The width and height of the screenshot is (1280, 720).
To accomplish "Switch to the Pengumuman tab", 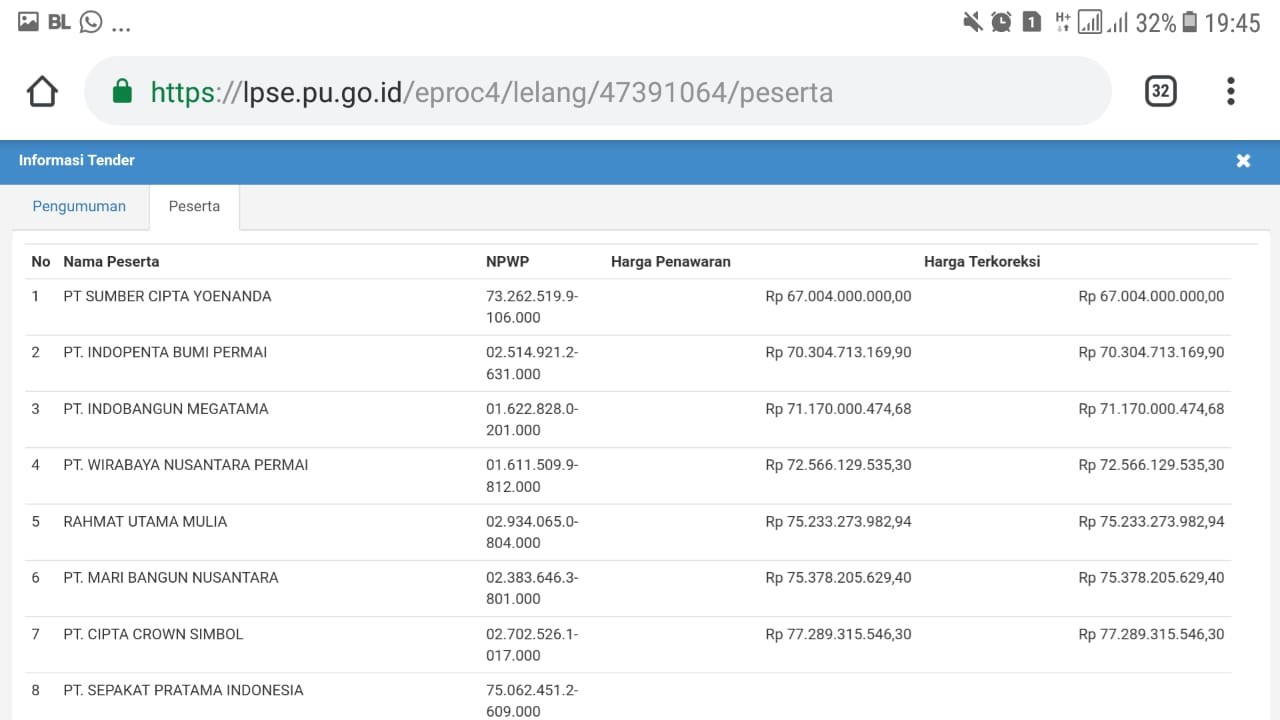I will pos(79,207).
